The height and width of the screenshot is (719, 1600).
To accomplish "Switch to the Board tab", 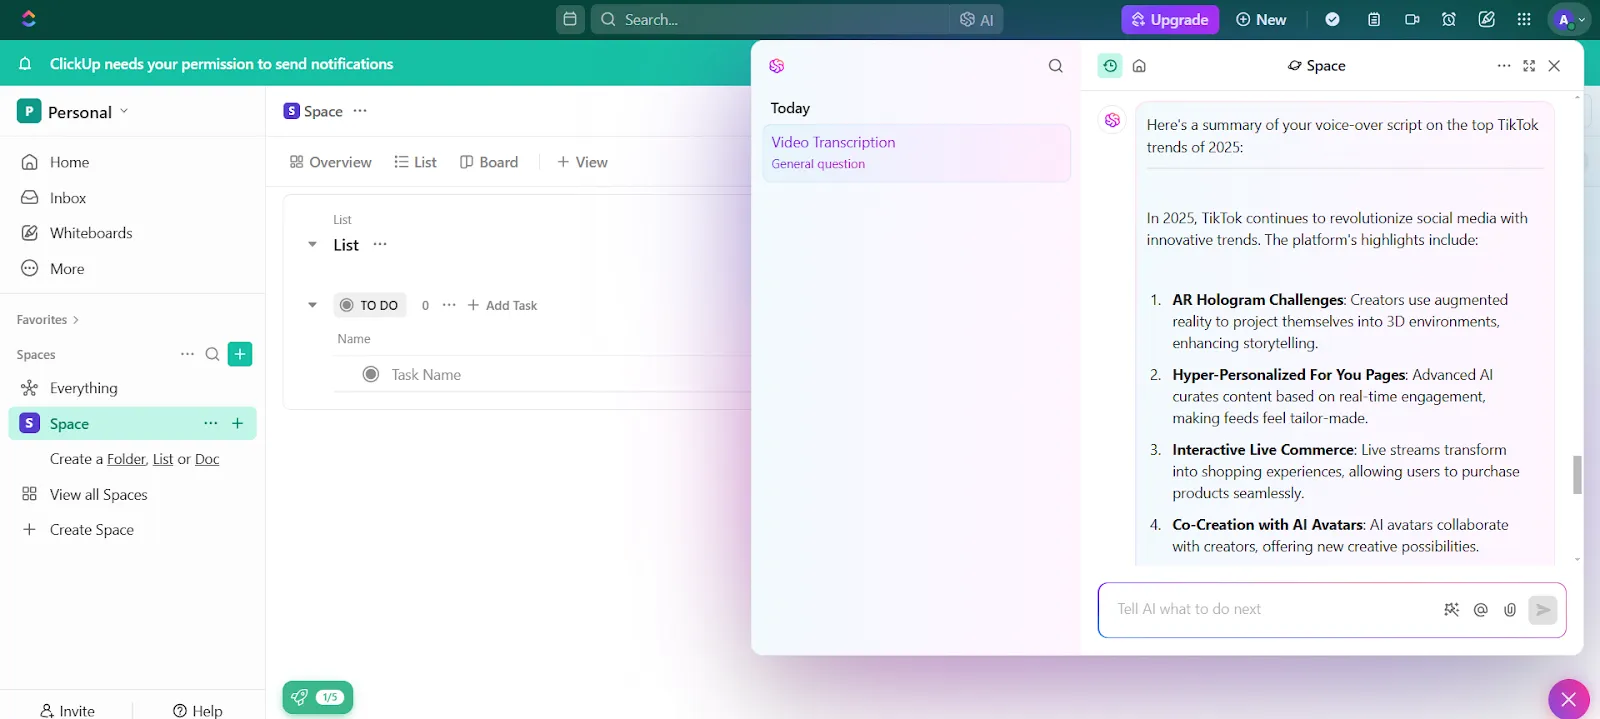I will tap(489, 162).
